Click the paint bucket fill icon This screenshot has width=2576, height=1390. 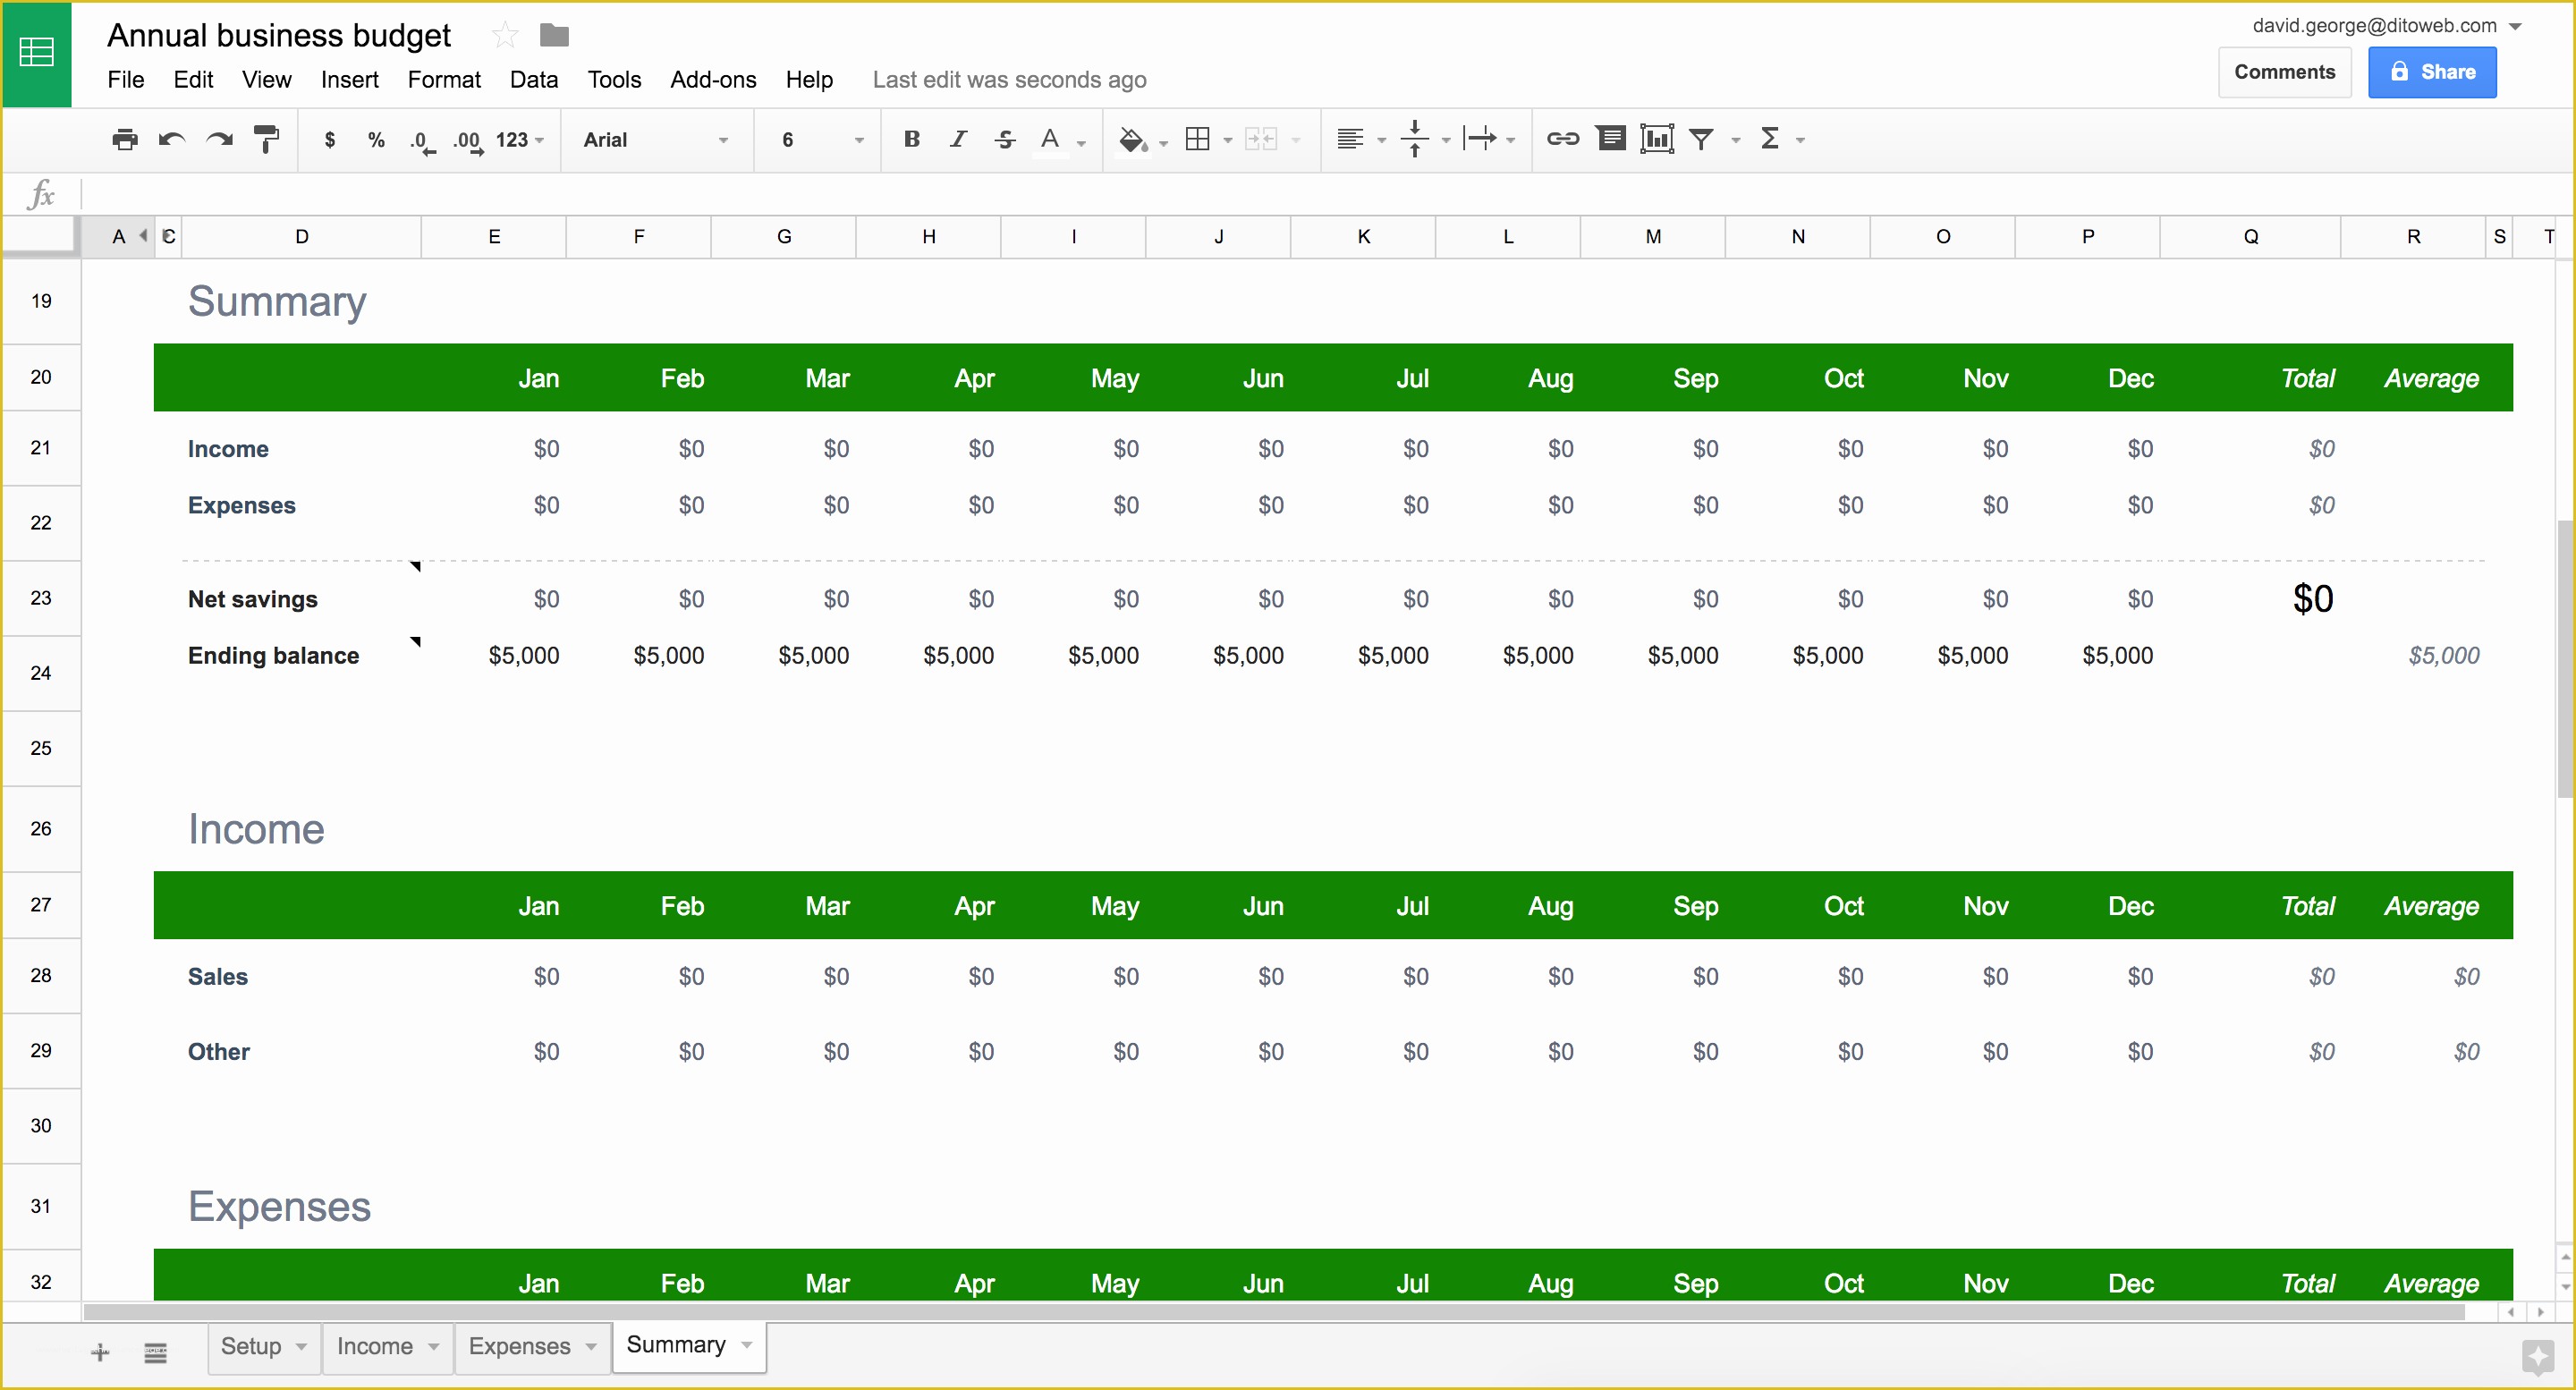click(1130, 139)
